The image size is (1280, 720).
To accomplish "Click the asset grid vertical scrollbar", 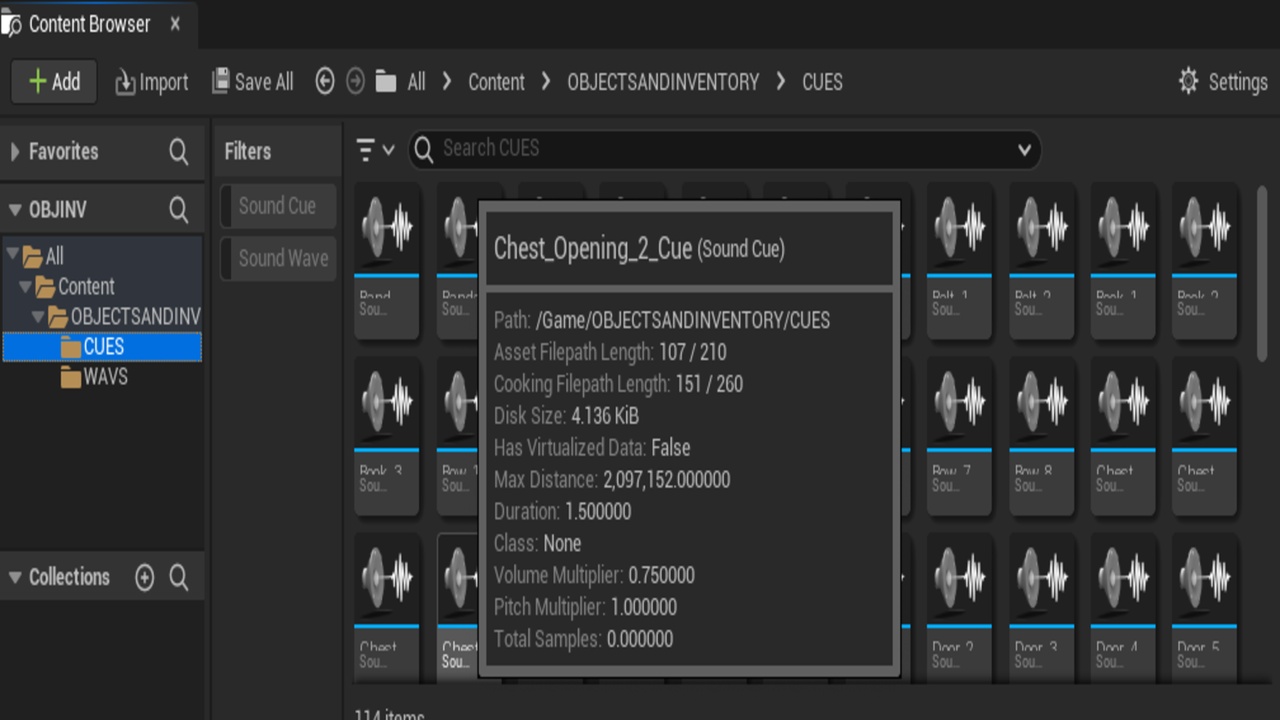I will tap(1262, 272).
